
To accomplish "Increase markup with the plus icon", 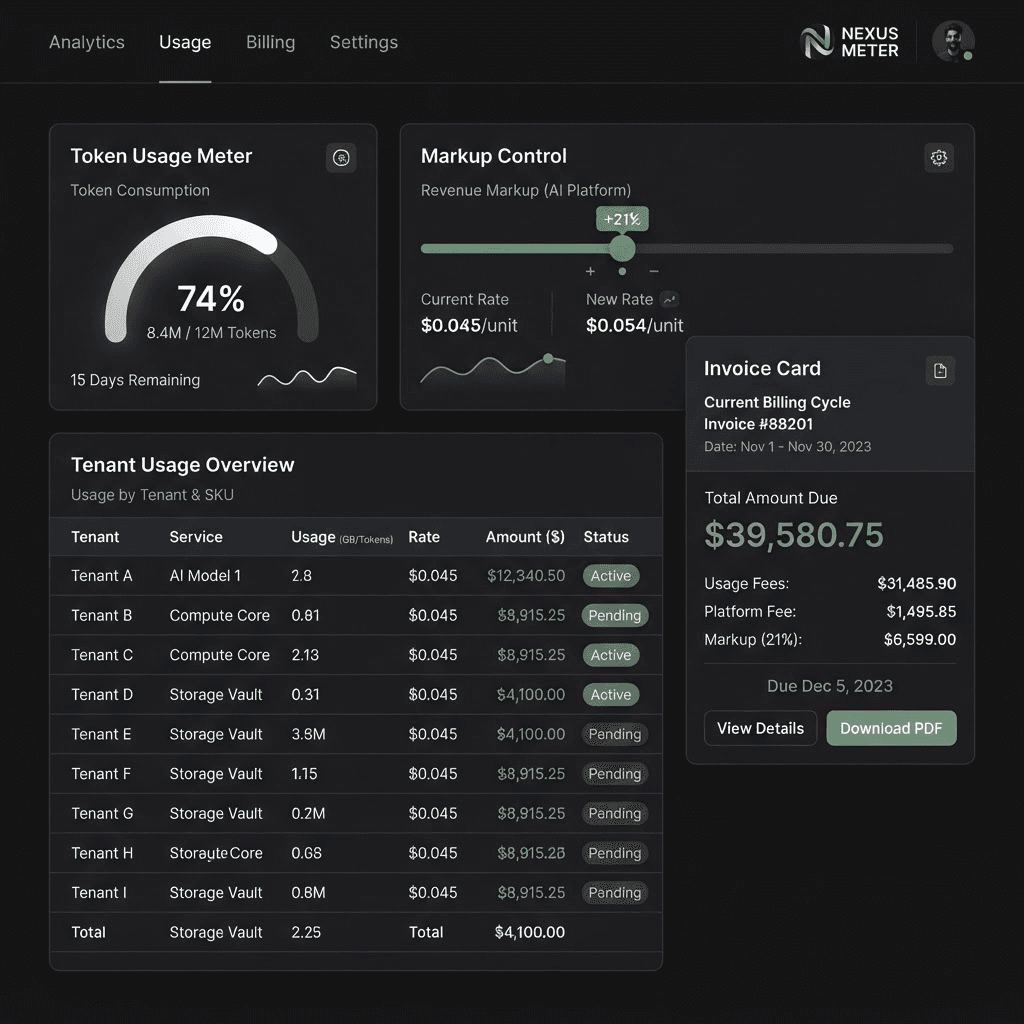I will point(590,271).
